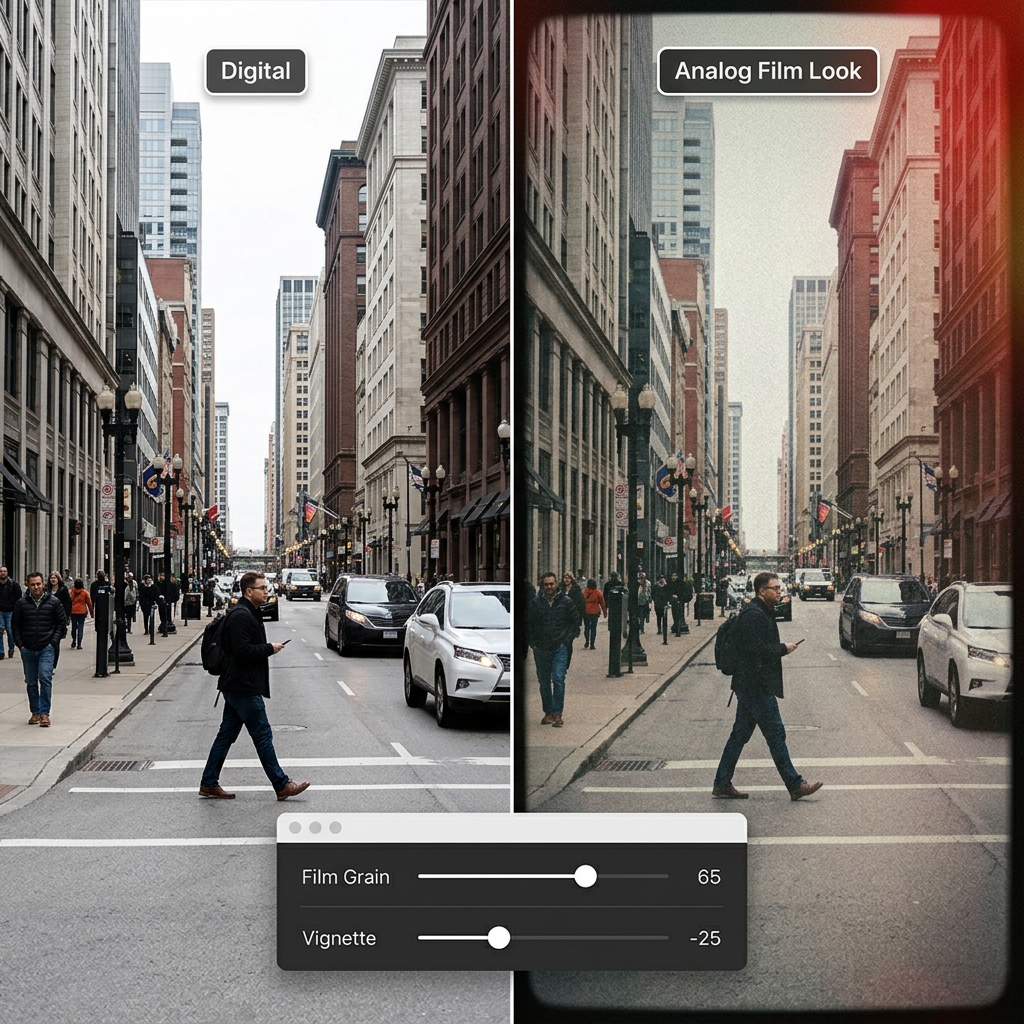Click the walking man in Digital photo

[248, 680]
